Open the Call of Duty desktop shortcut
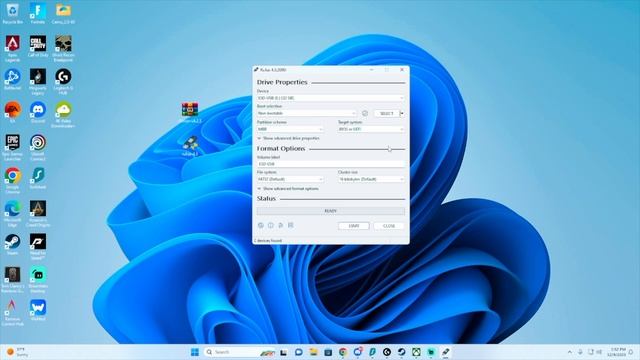640x360 pixels. tap(38, 46)
